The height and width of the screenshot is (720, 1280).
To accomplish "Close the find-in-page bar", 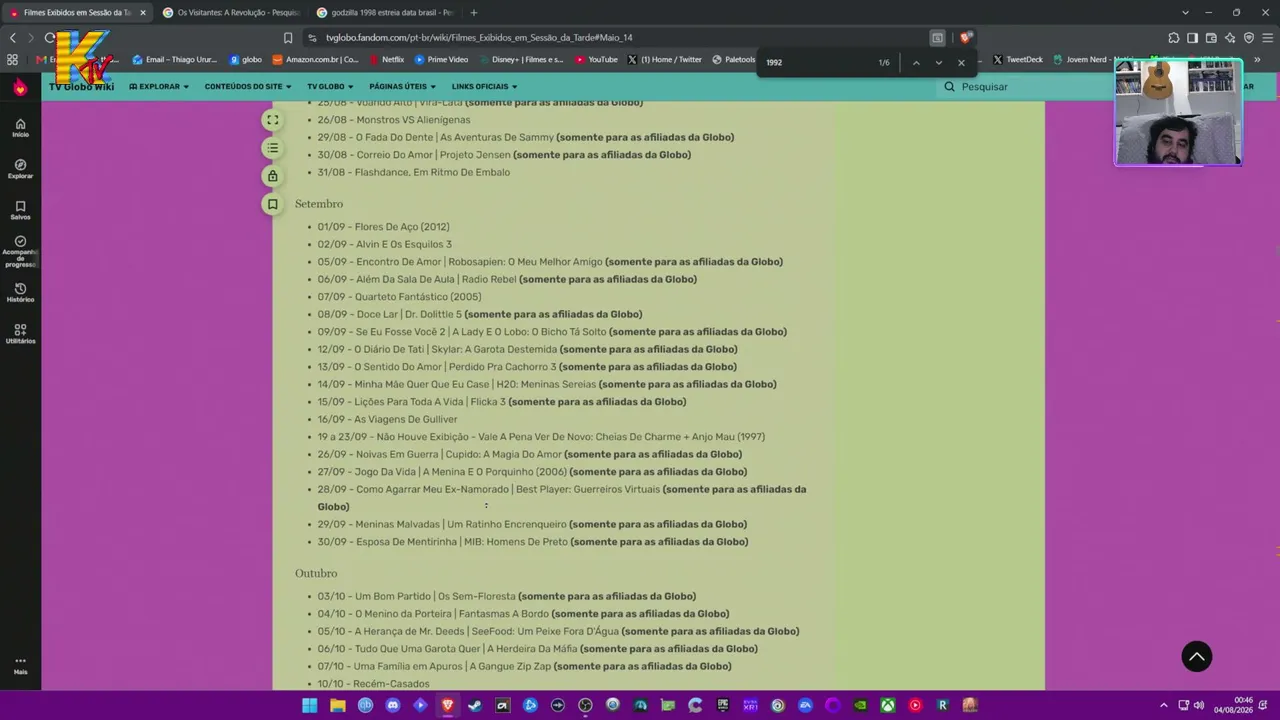I will (961, 62).
